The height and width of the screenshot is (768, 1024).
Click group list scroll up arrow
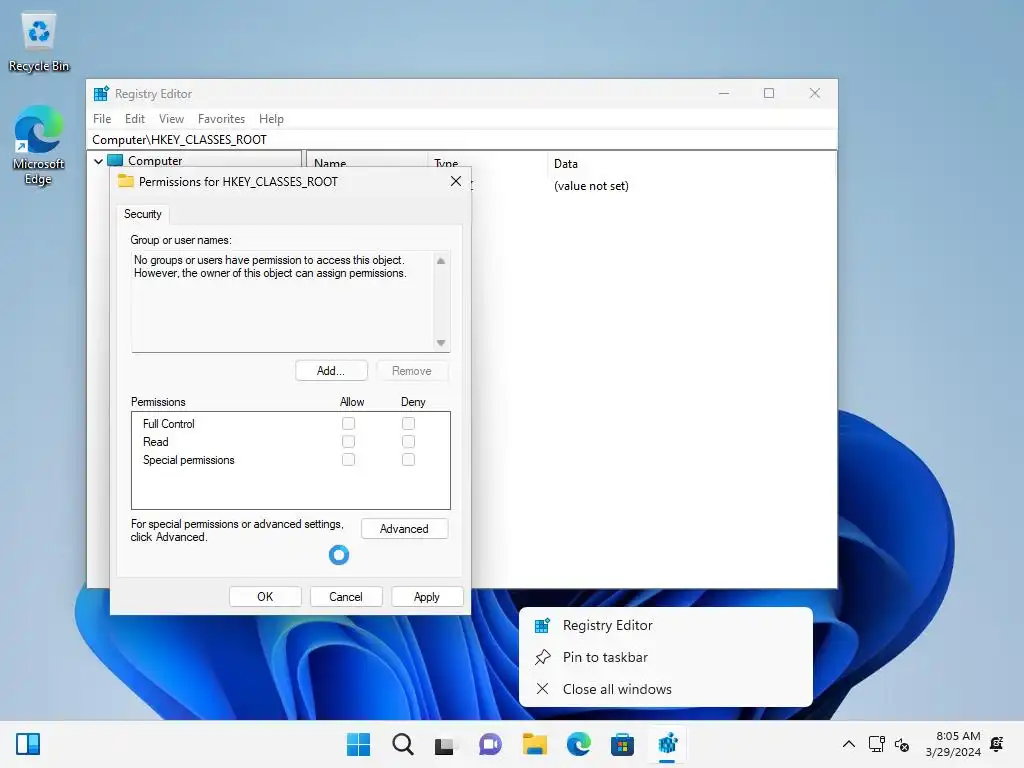click(441, 261)
